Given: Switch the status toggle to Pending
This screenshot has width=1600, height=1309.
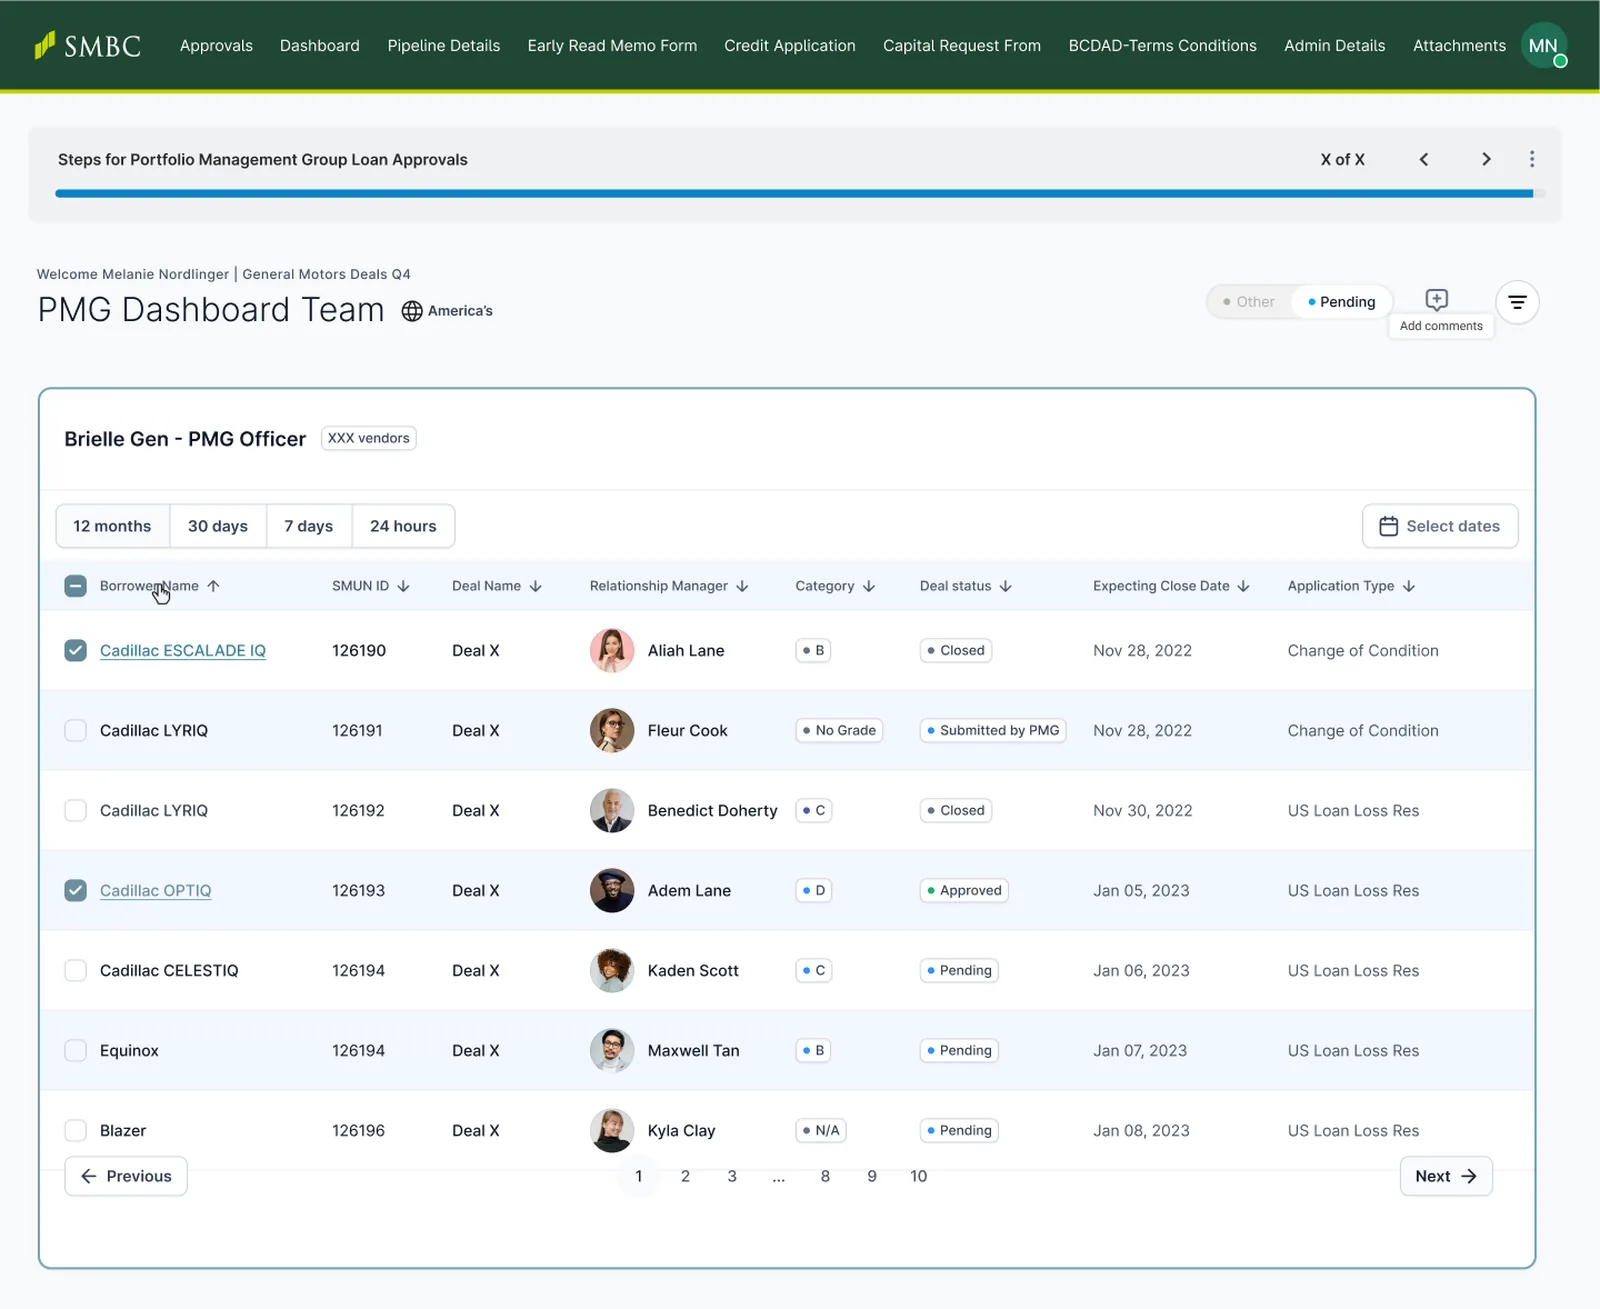Looking at the screenshot, I should click(x=1342, y=302).
